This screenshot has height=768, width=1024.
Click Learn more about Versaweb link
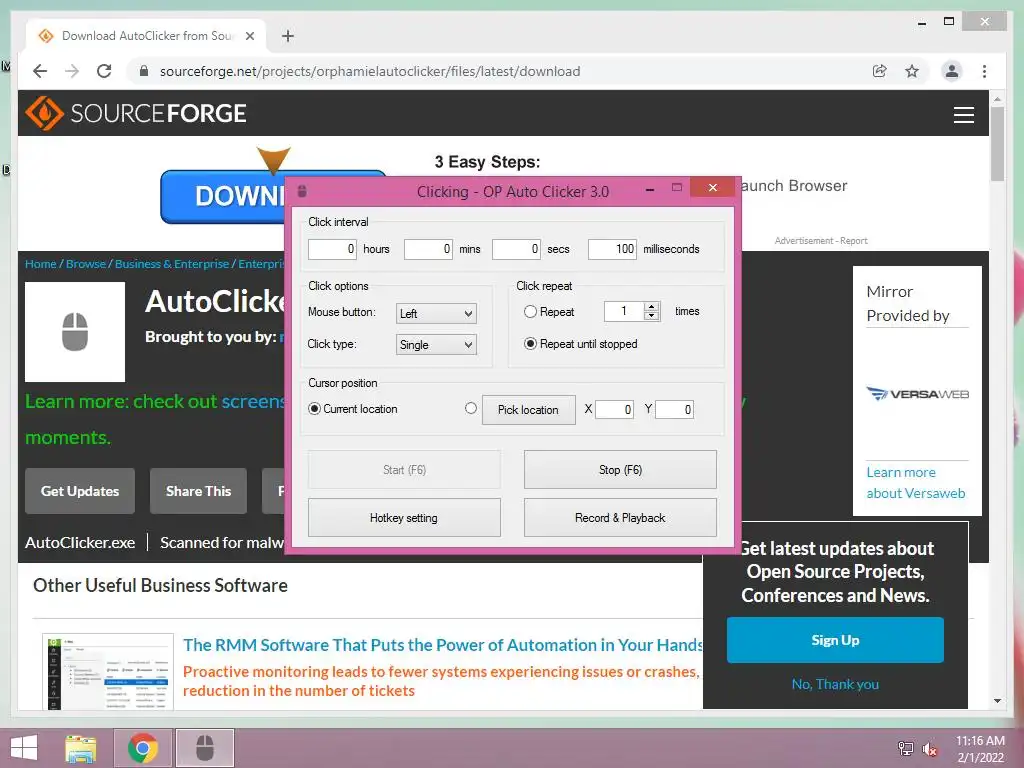tap(916, 483)
